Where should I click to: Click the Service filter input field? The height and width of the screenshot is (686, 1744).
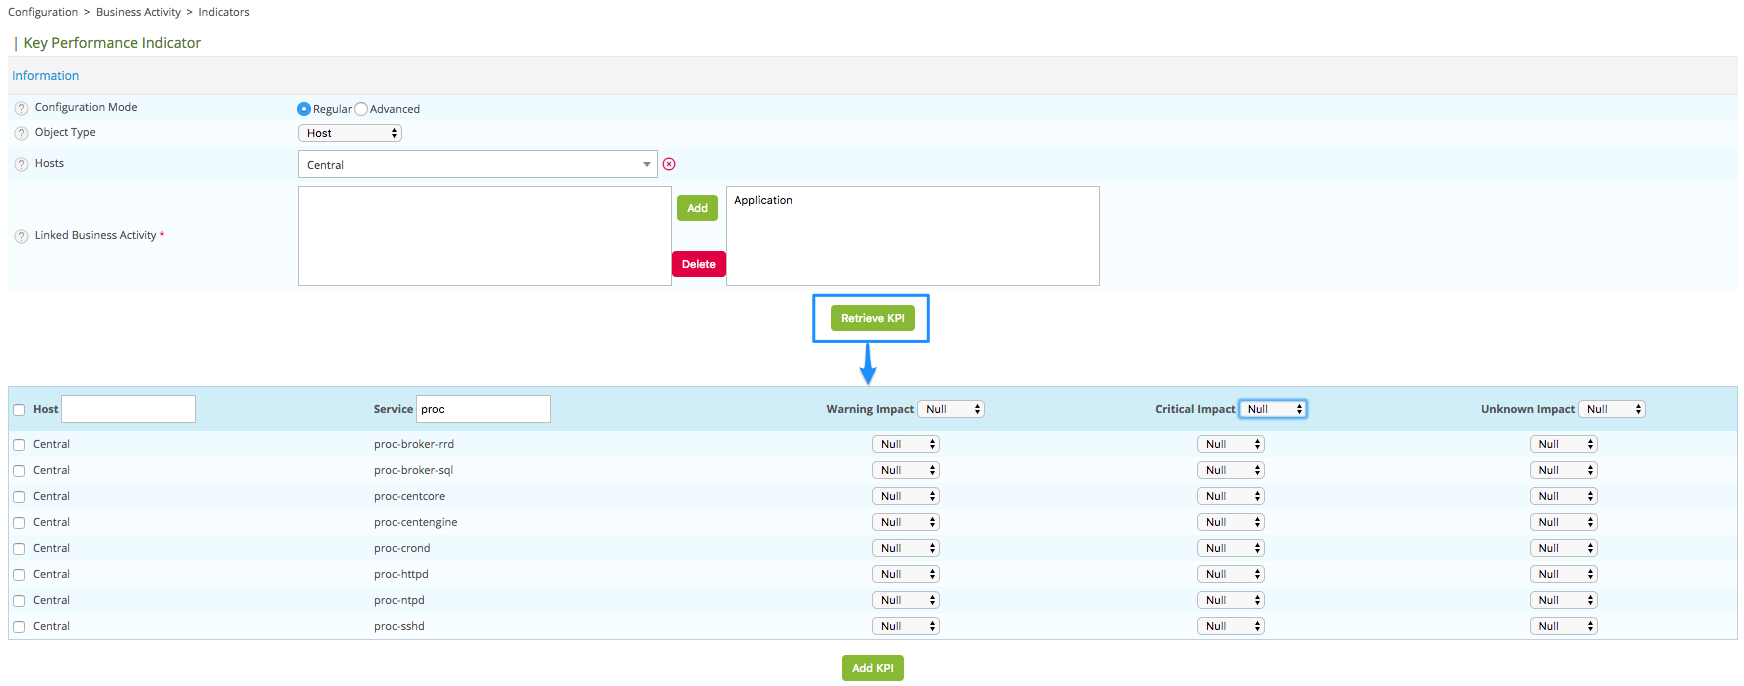[483, 409]
